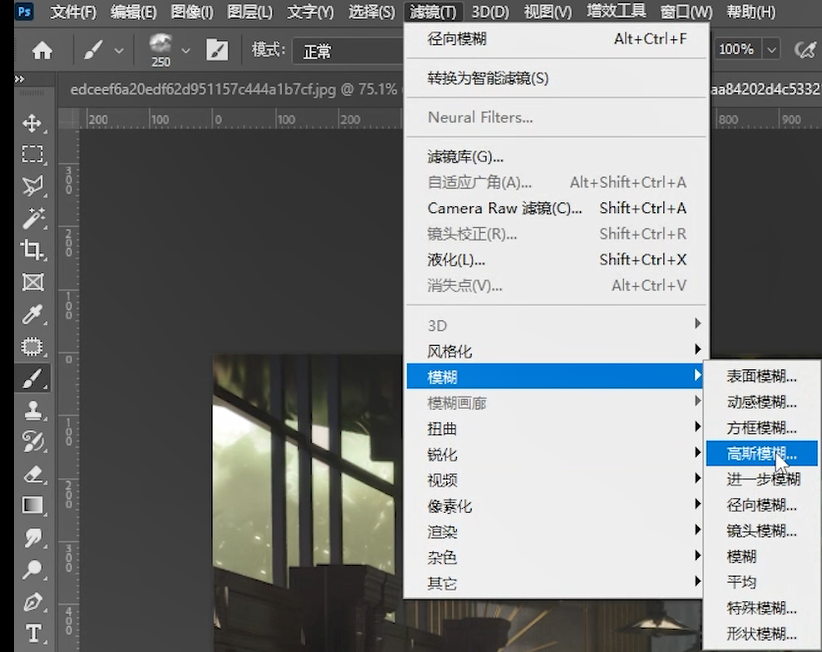Open the 帮助(H) menu
The height and width of the screenshot is (652, 822).
(751, 12)
